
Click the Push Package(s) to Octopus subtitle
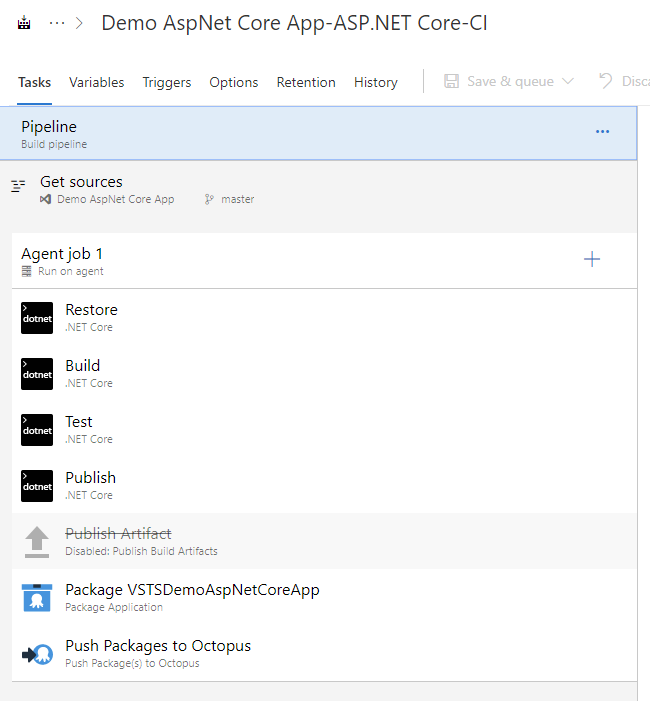click(132, 663)
